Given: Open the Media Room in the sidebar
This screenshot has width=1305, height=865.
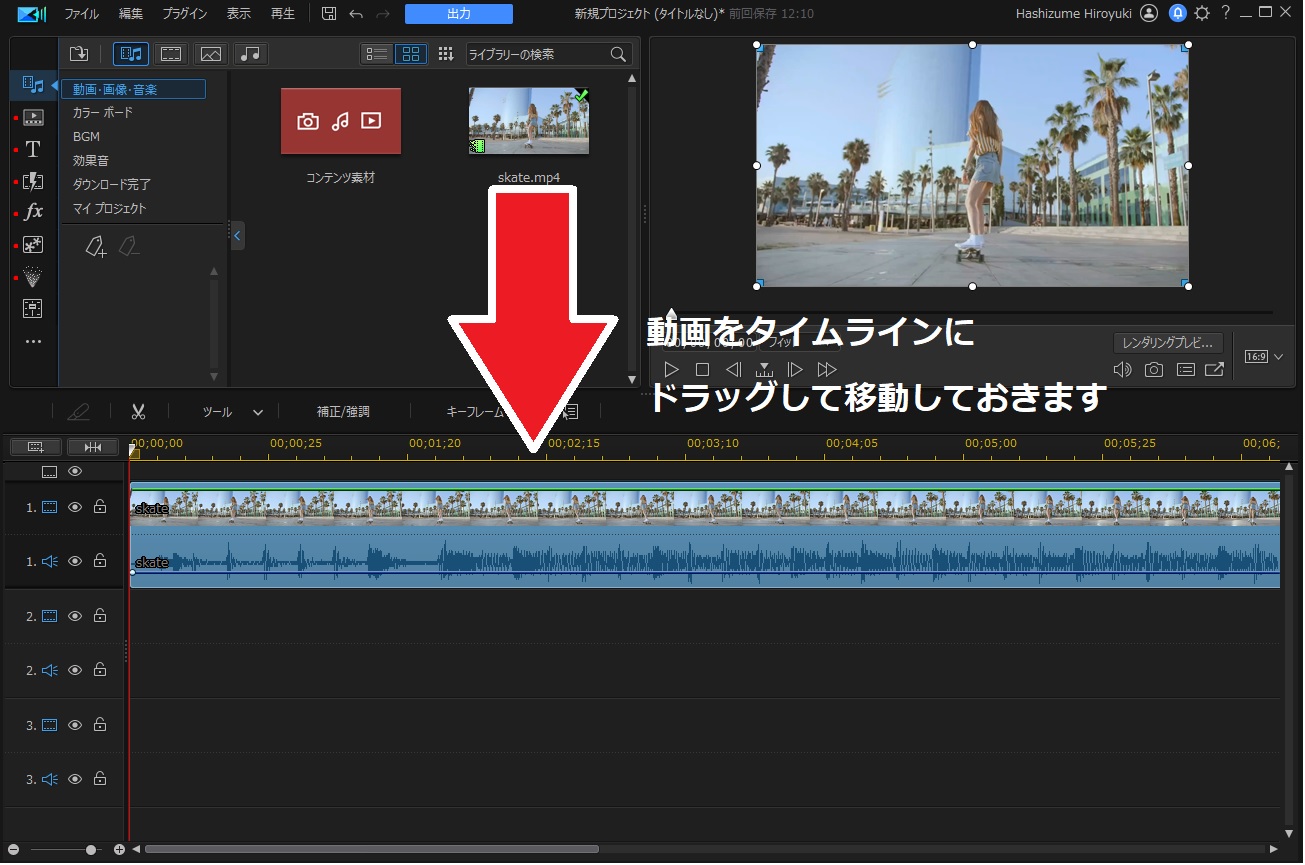Looking at the screenshot, I should (x=33, y=85).
